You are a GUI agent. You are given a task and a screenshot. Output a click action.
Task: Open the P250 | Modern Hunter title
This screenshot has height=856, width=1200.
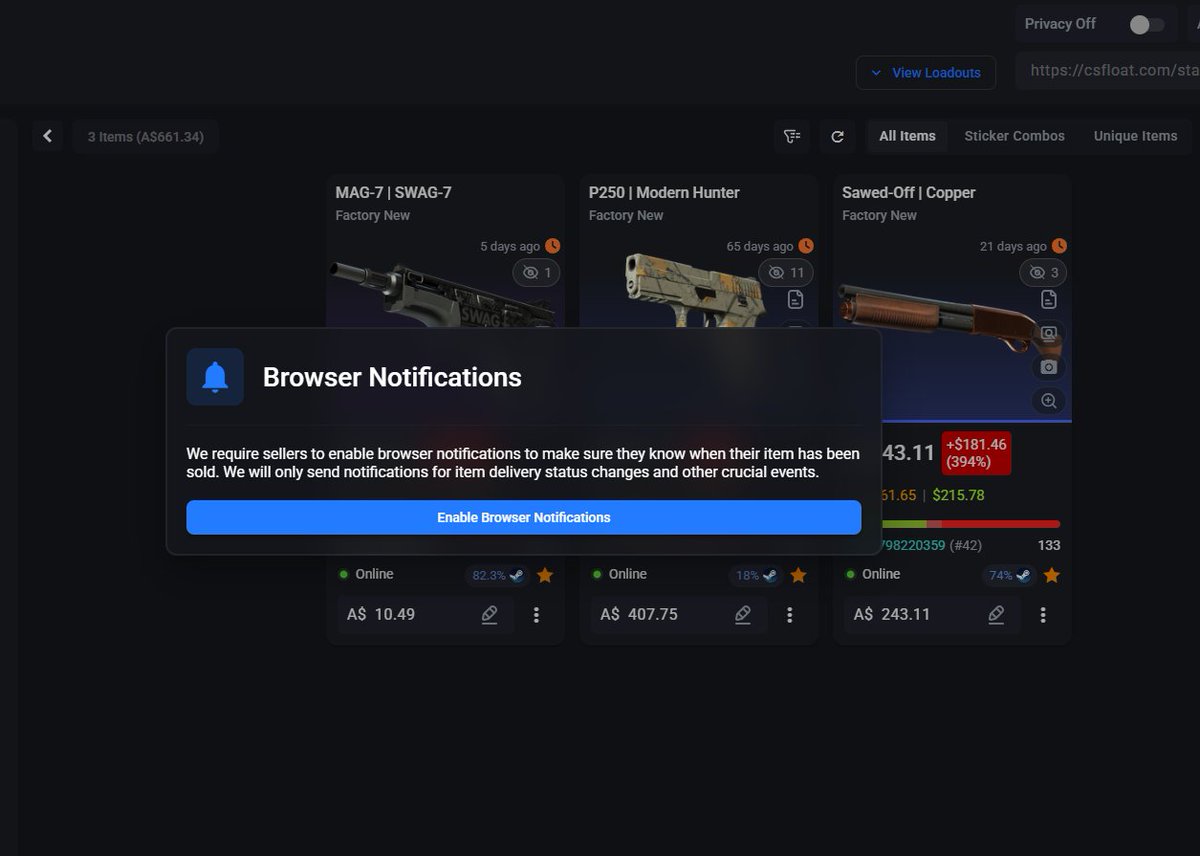(x=664, y=192)
